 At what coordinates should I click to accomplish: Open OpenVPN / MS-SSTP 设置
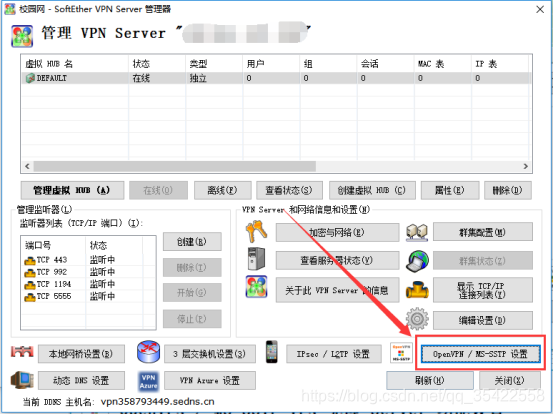(x=481, y=354)
